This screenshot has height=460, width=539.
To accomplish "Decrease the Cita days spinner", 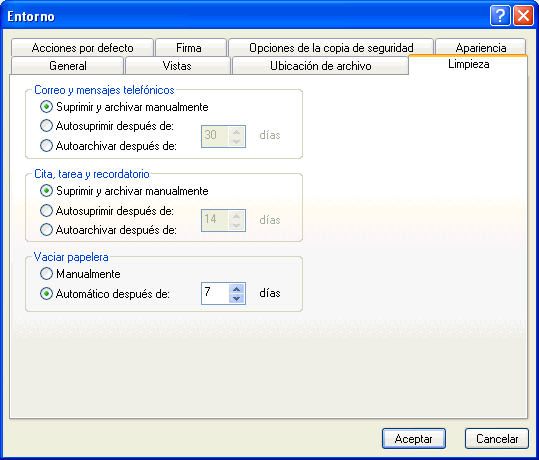I will tap(236, 225).
